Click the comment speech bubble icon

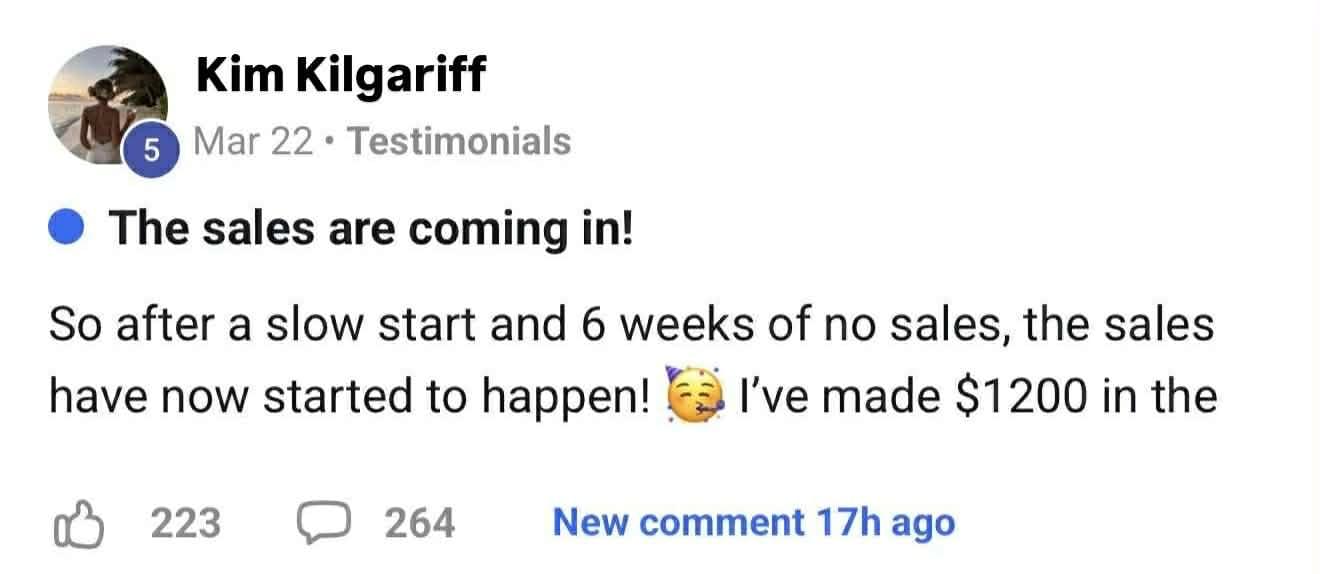(x=323, y=523)
